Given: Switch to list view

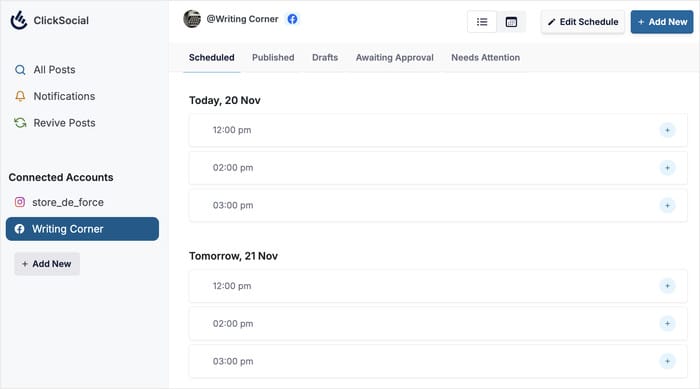Looking at the screenshot, I should (482, 22).
